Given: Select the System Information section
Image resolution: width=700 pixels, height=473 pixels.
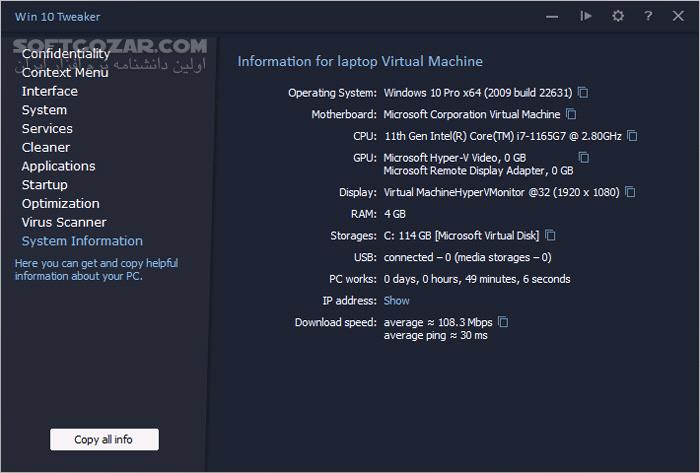Looking at the screenshot, I should click(82, 241).
